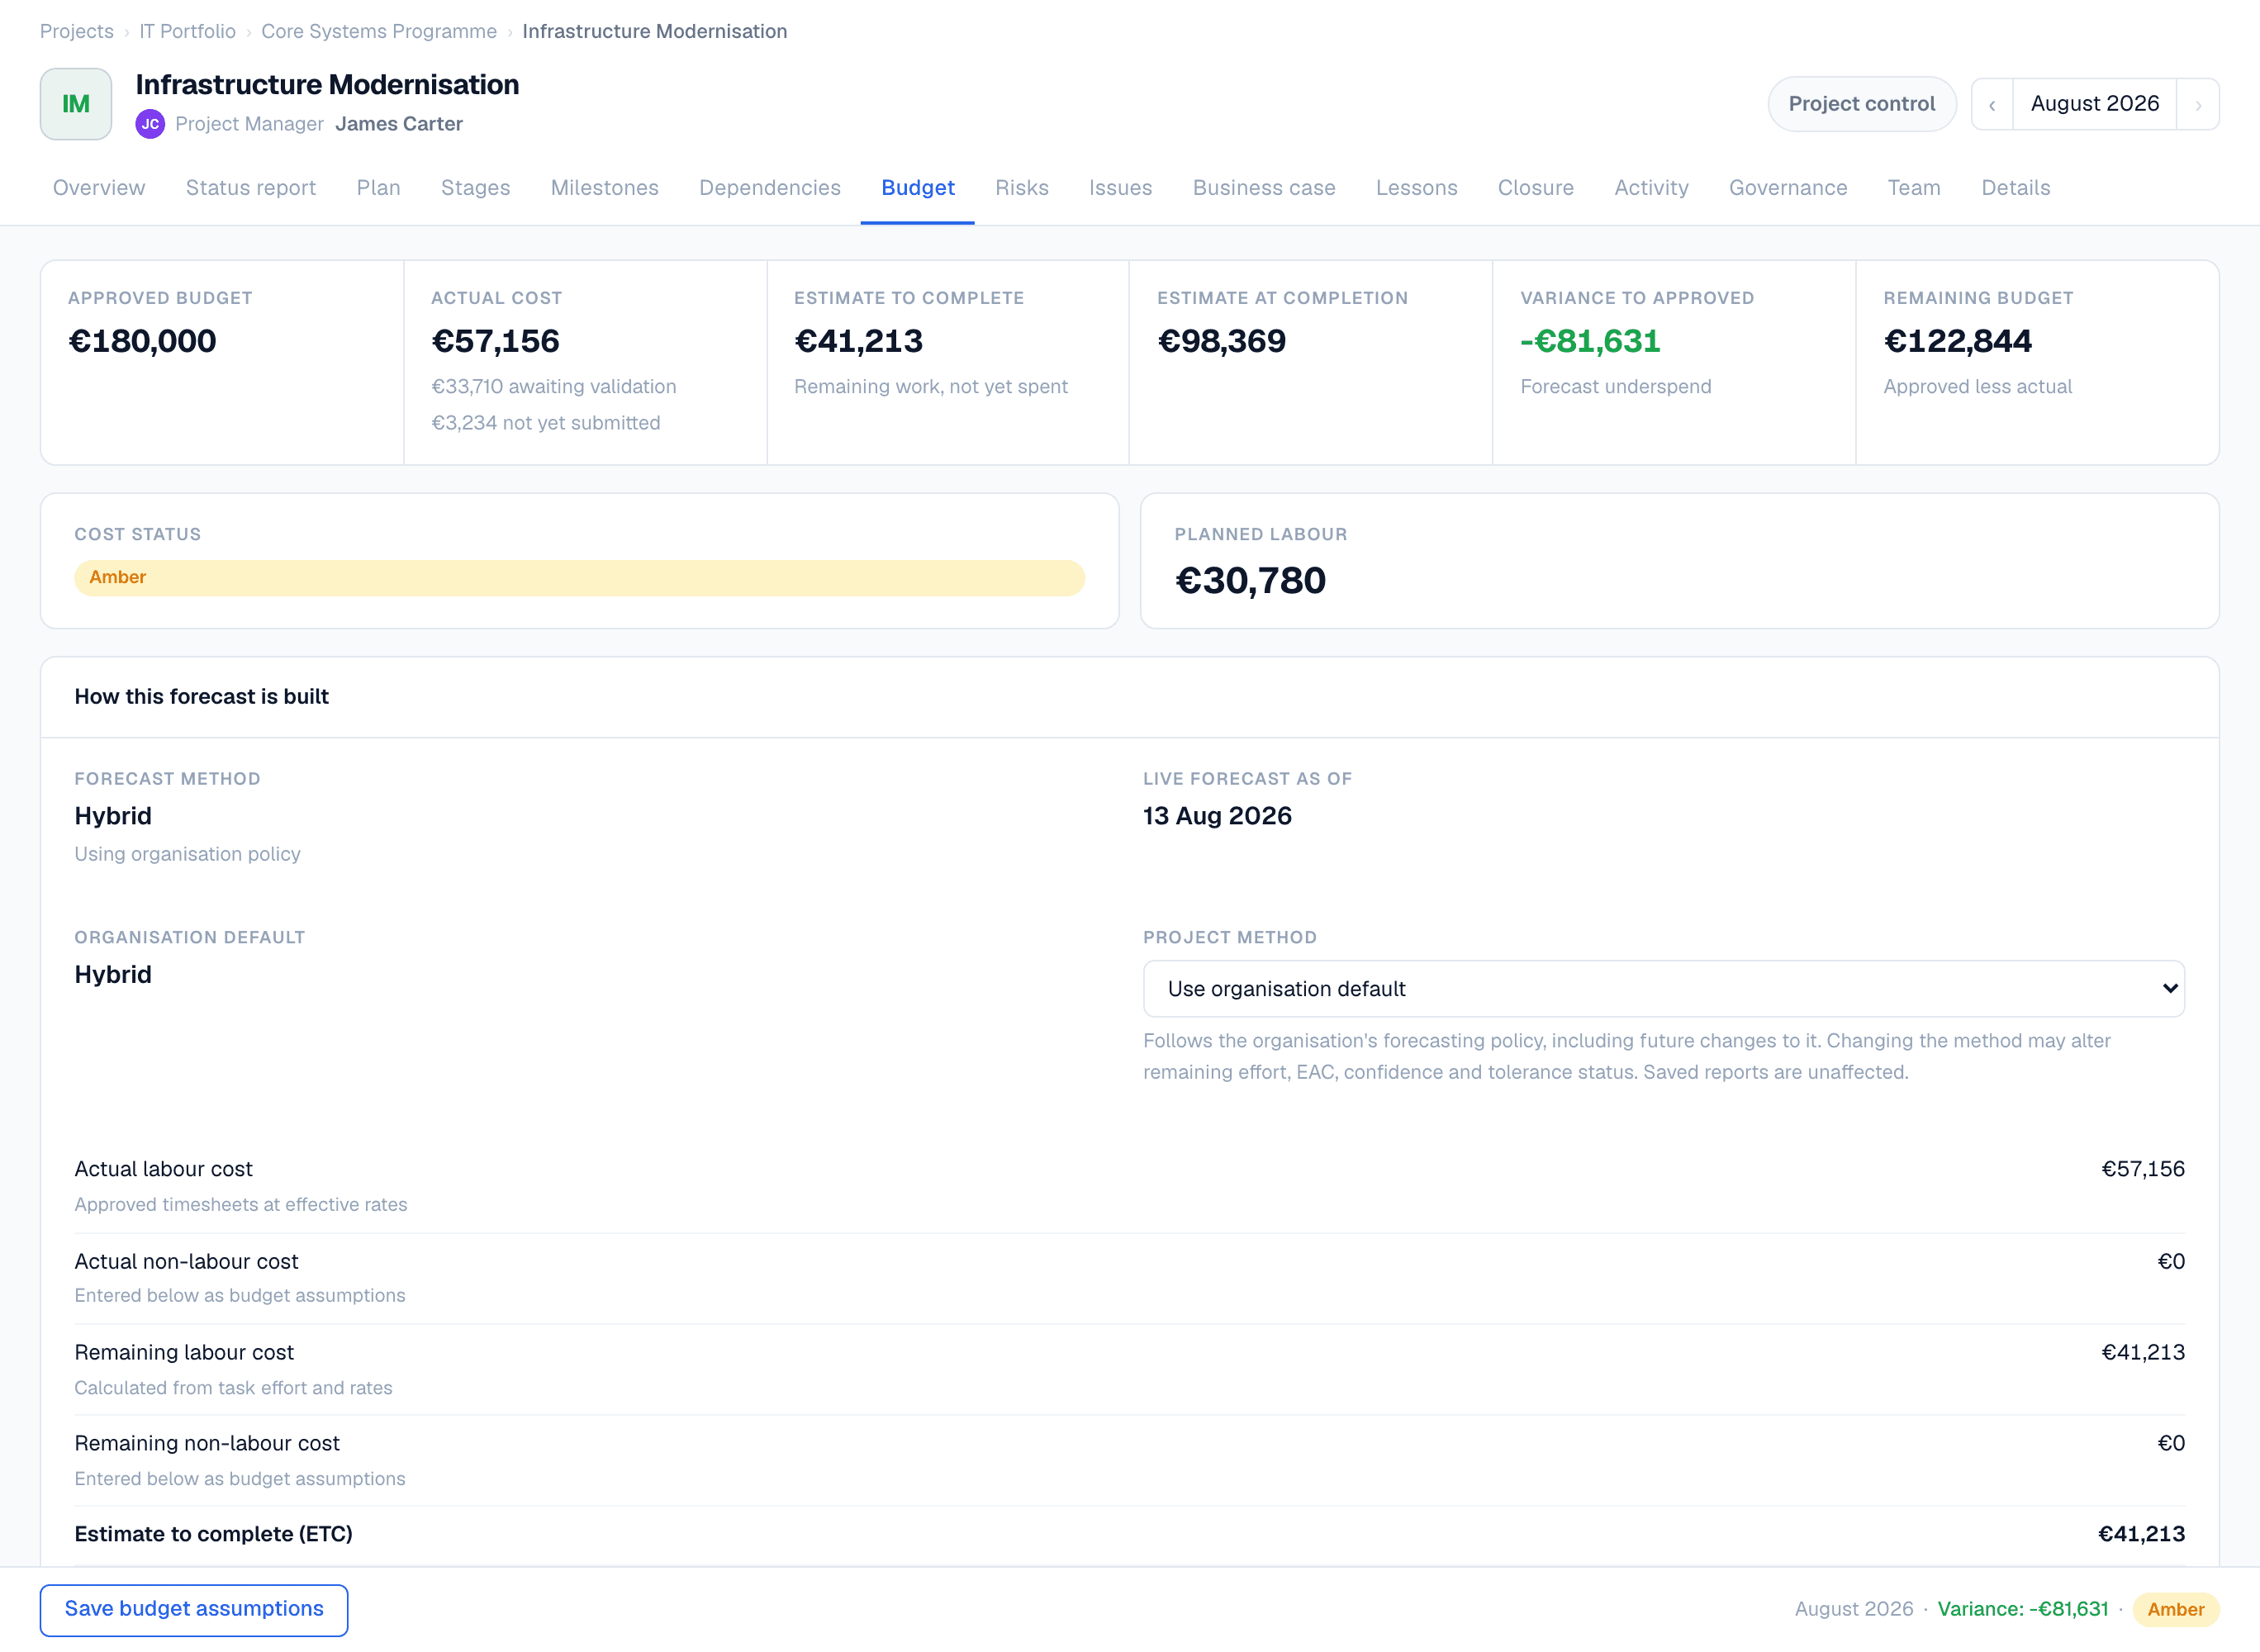
Task: Click the €122,844 remaining budget value
Action: pos(1957,341)
